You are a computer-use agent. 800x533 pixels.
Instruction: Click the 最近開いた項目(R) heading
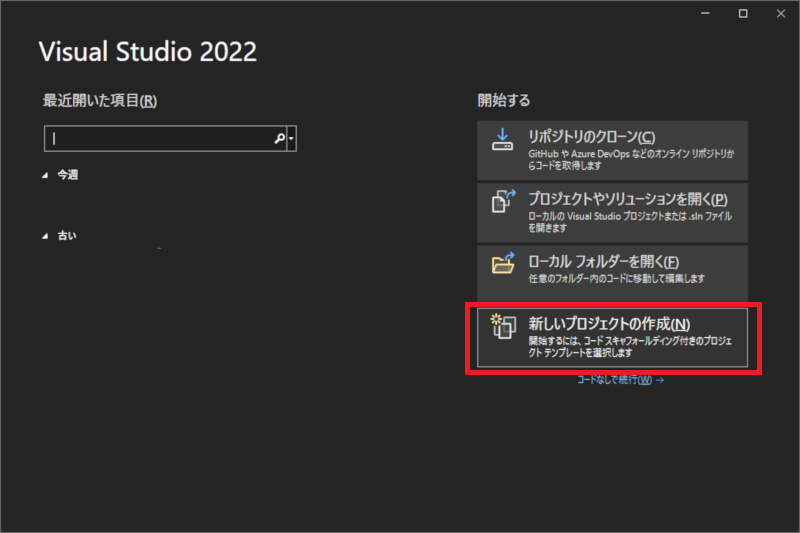click(99, 100)
